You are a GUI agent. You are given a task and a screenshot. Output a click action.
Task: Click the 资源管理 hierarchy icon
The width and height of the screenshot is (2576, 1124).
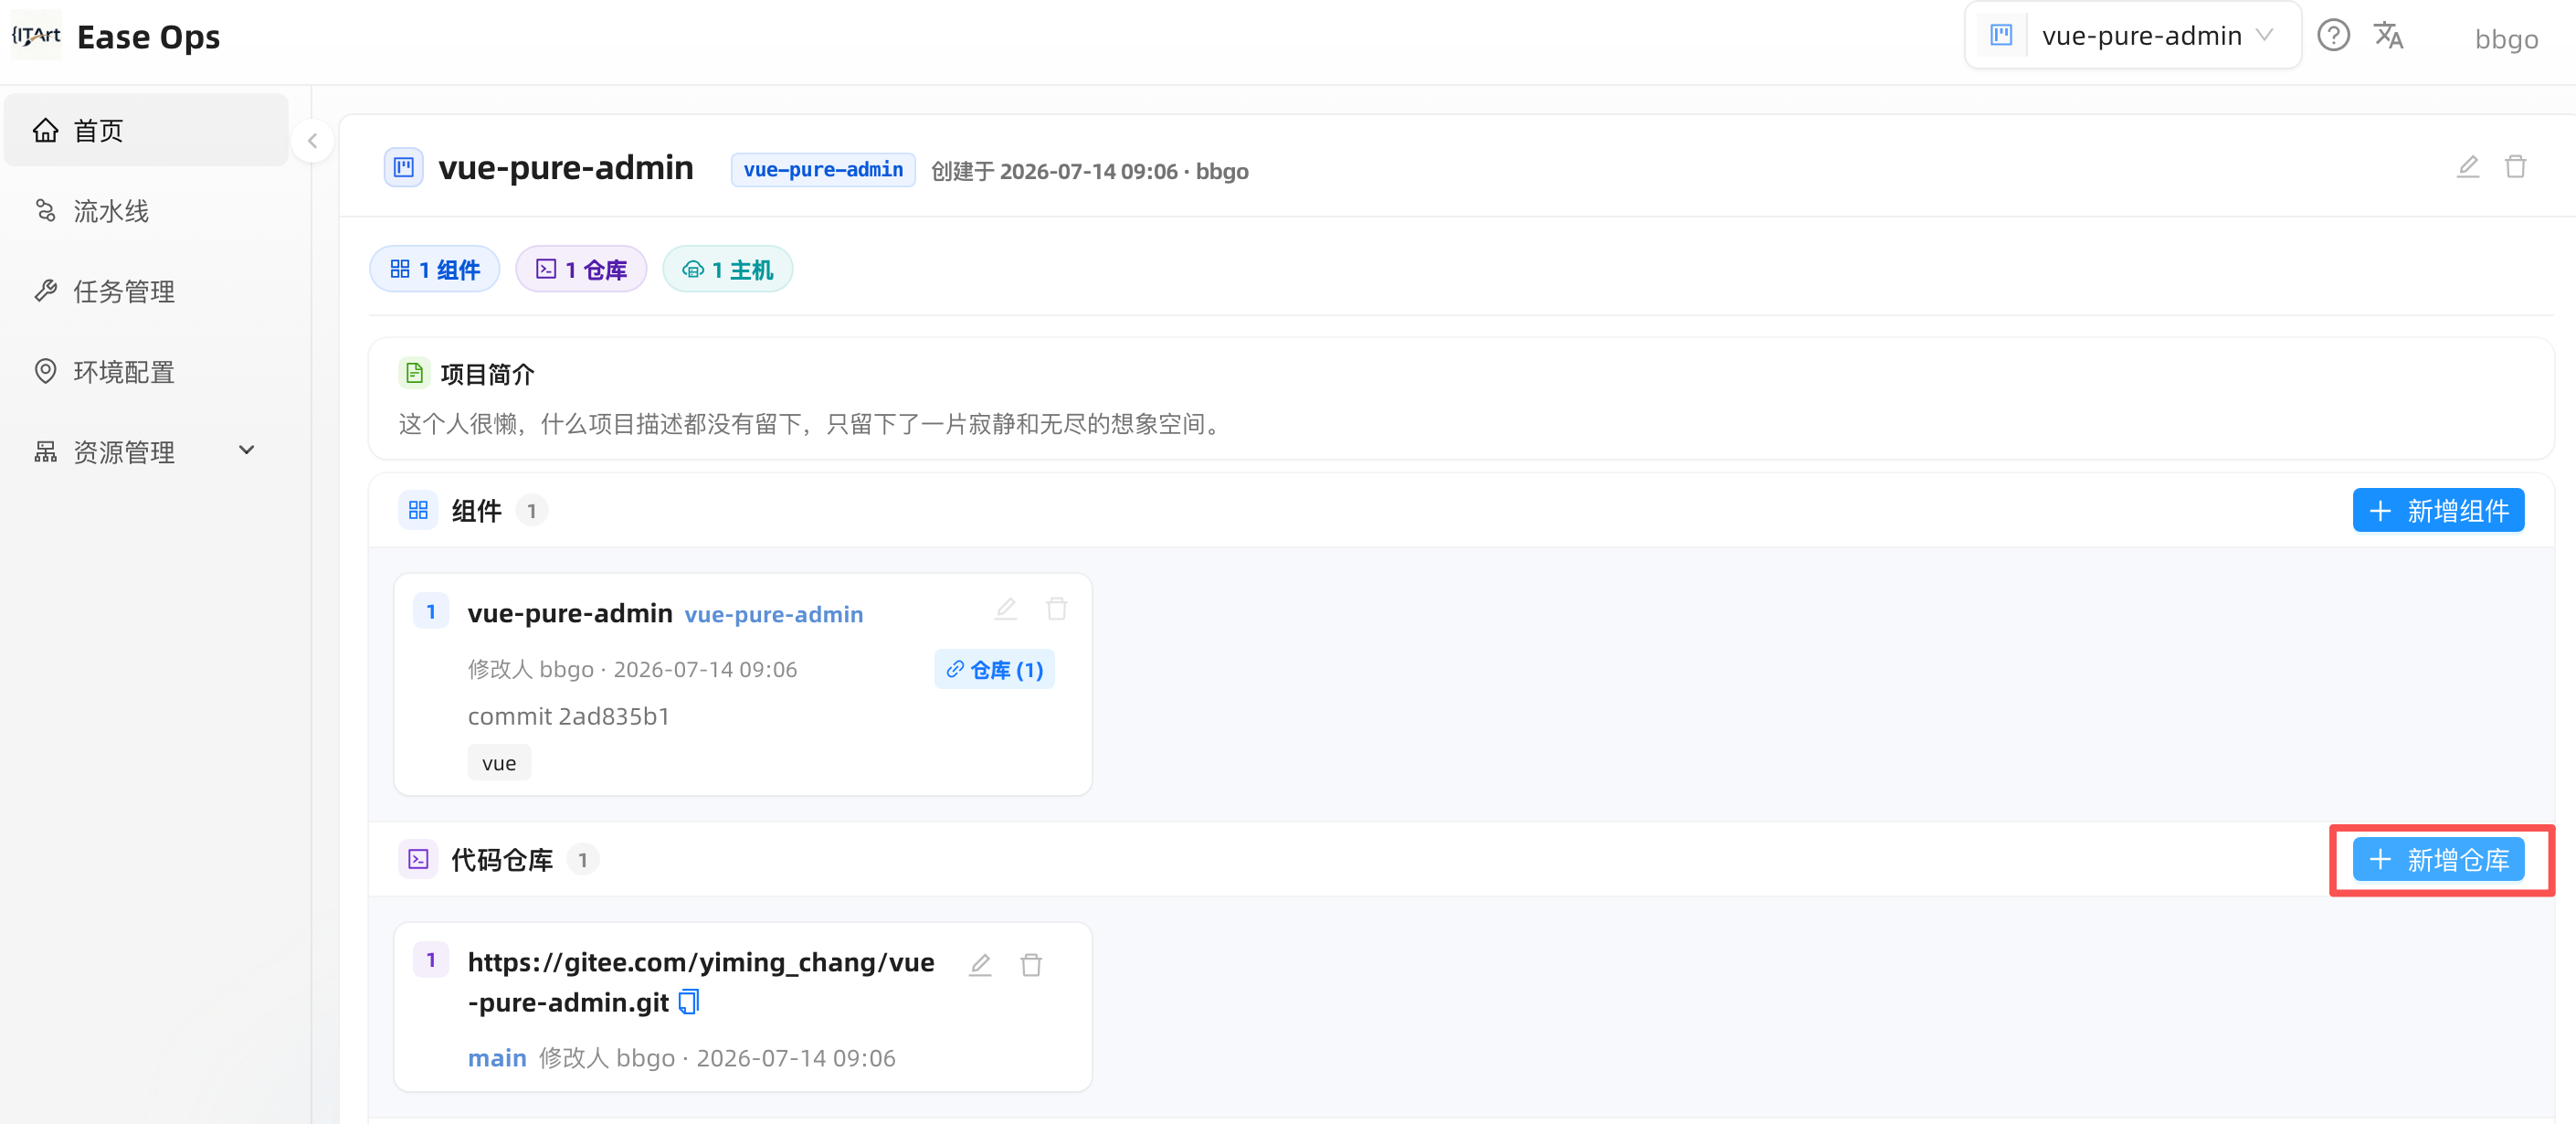(45, 451)
